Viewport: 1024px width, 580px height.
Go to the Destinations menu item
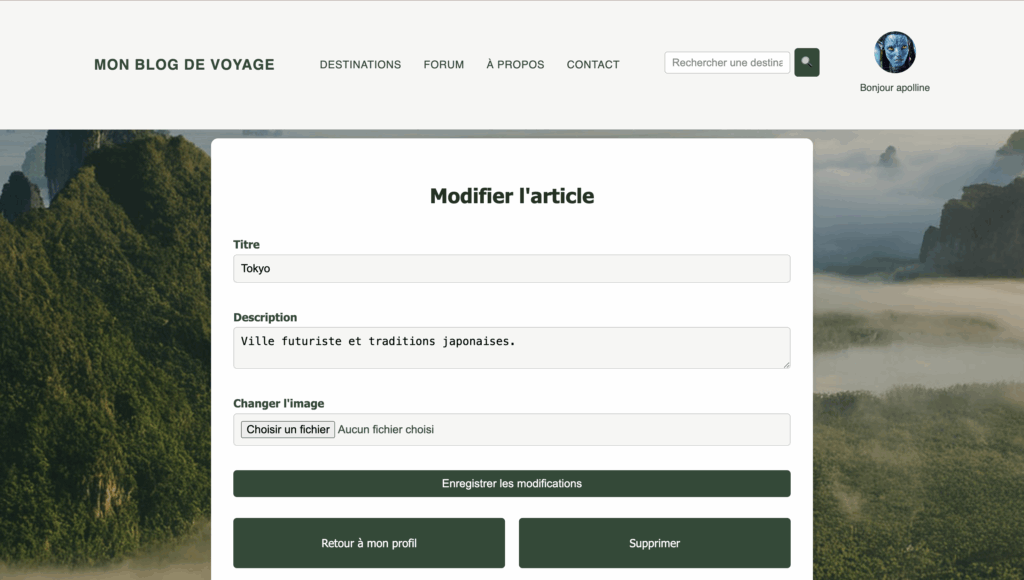[x=360, y=65]
